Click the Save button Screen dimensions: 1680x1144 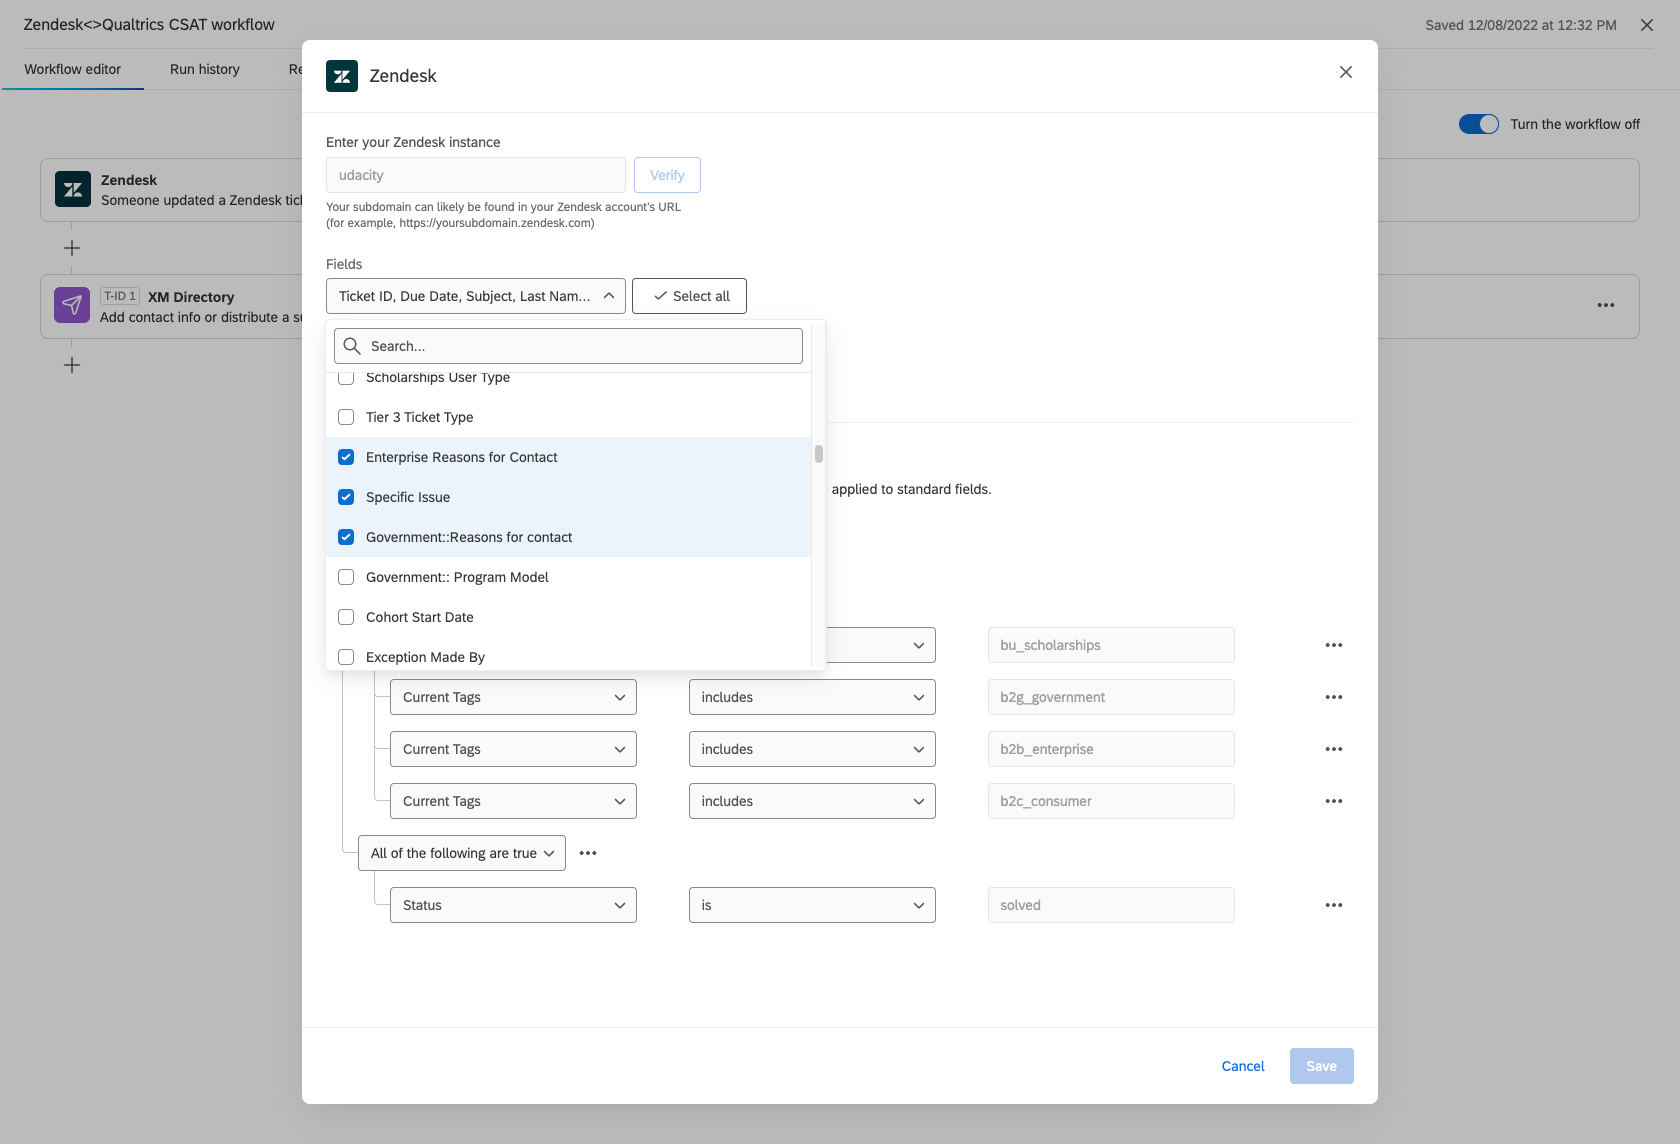1322,1066
